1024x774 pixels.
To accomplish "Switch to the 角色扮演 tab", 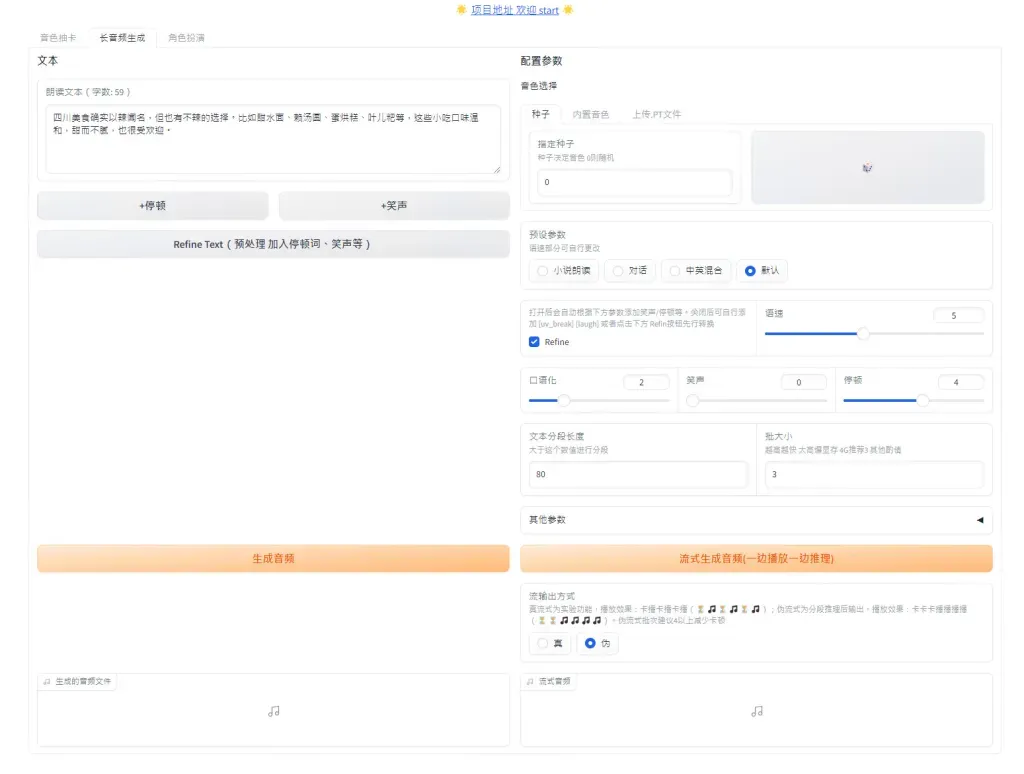I will pos(186,38).
